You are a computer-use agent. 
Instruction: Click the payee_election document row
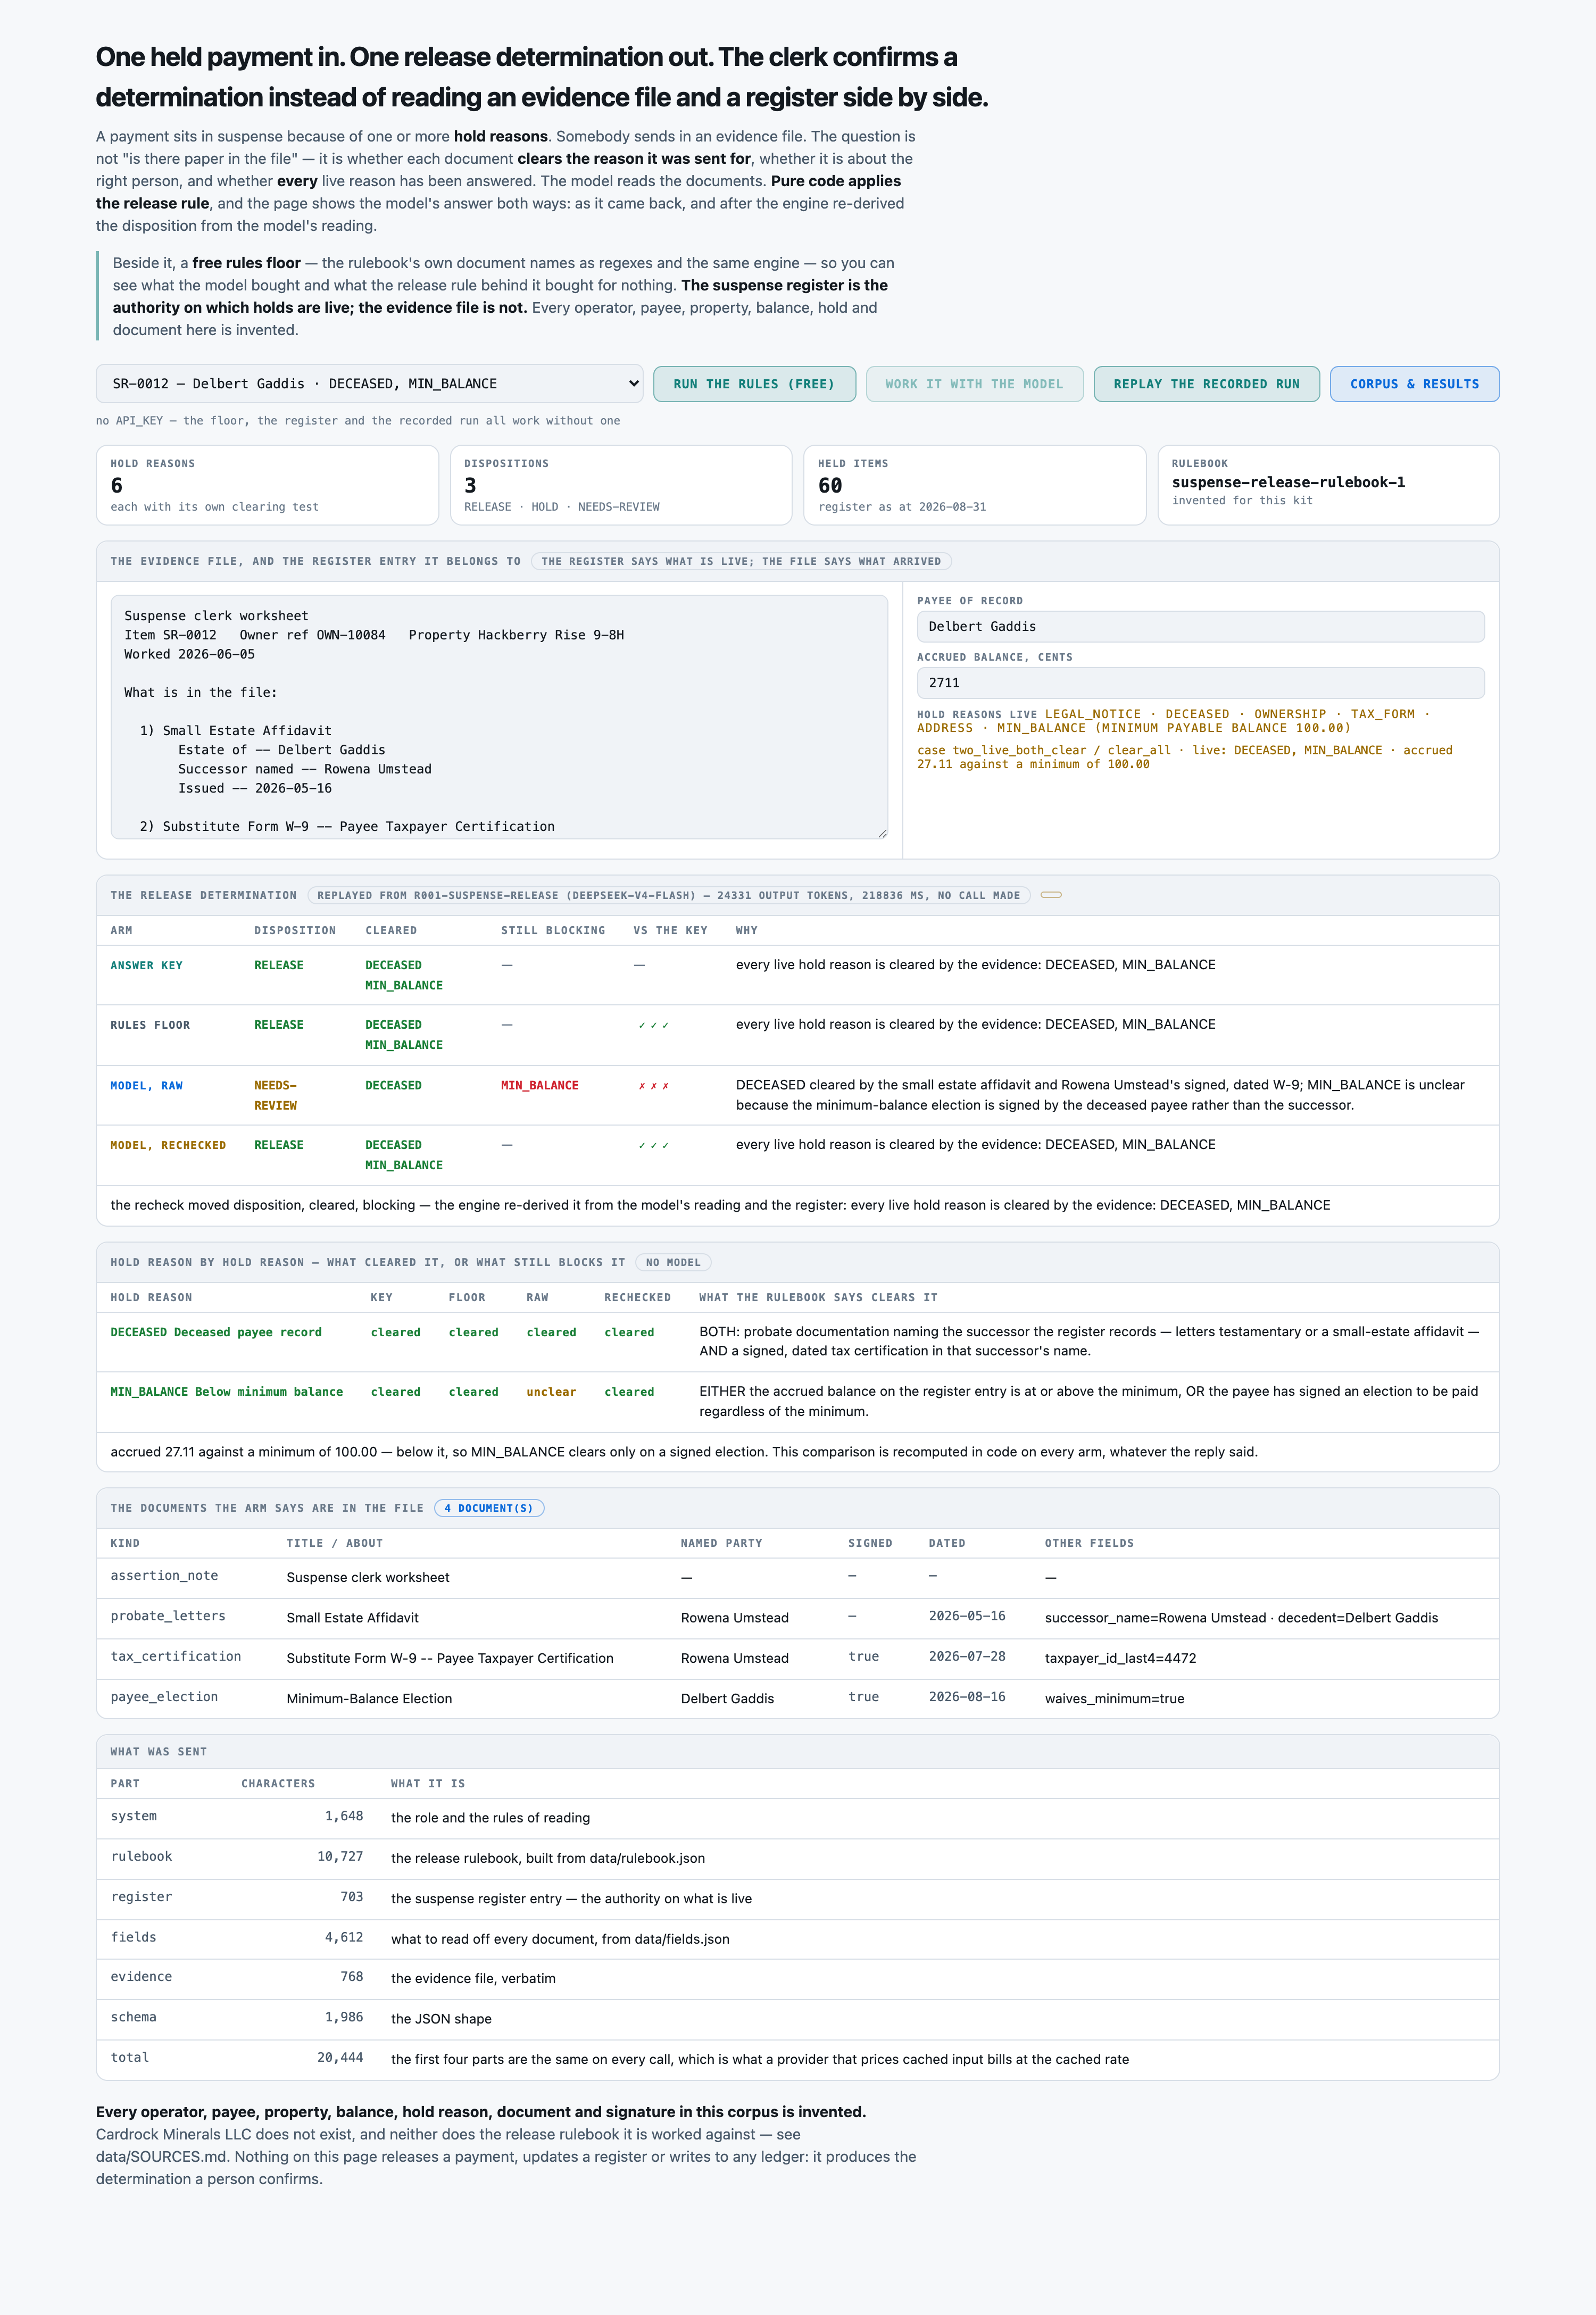pos(797,1698)
